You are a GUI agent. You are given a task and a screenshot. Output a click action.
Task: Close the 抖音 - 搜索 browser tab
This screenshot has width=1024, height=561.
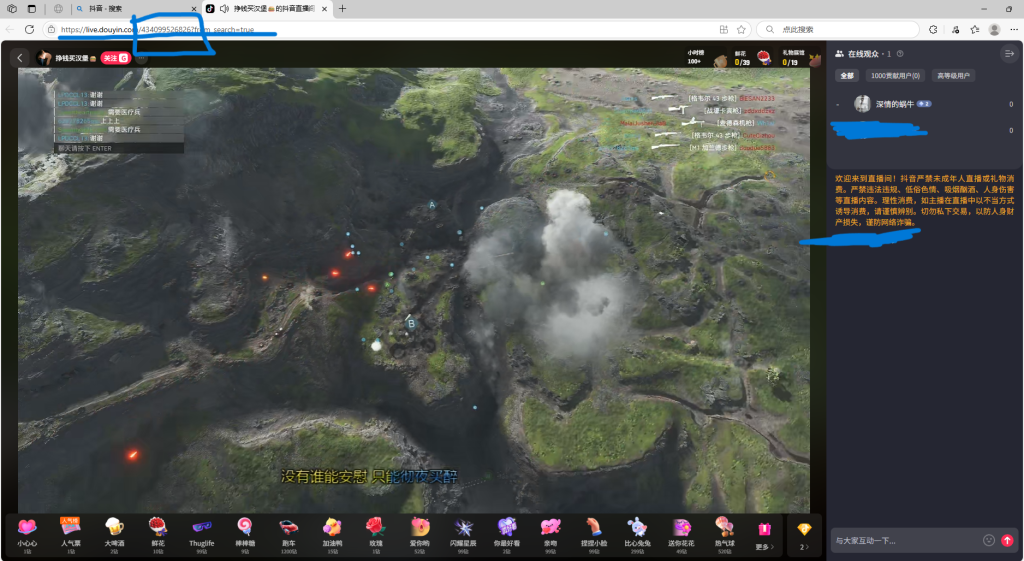tap(194, 9)
